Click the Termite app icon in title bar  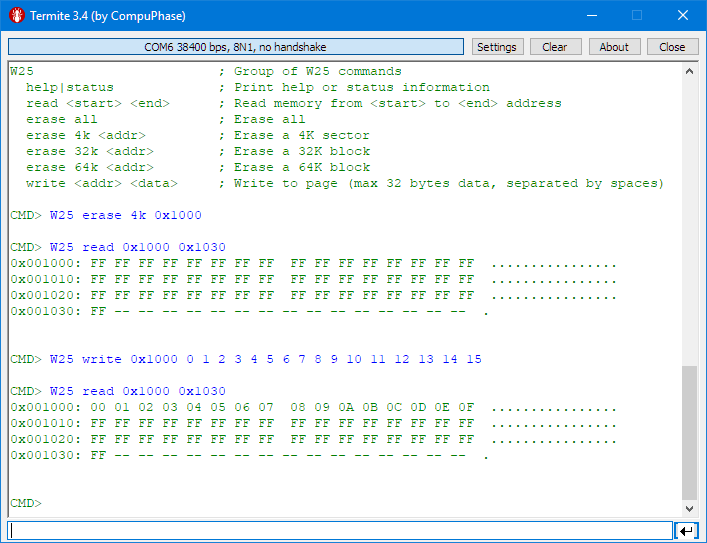click(x=16, y=16)
